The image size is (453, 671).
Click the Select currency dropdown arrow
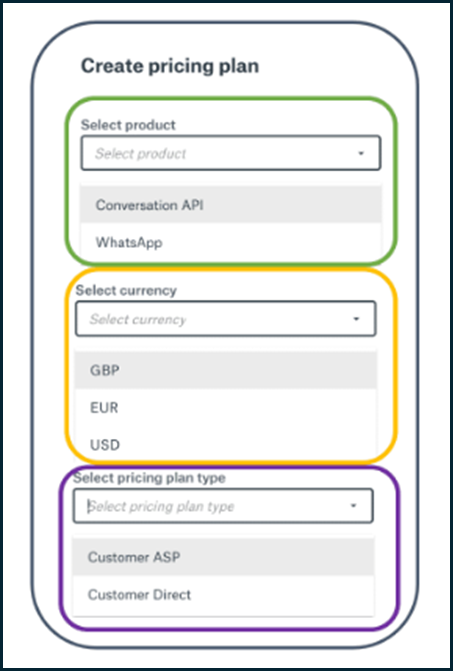coord(356,319)
